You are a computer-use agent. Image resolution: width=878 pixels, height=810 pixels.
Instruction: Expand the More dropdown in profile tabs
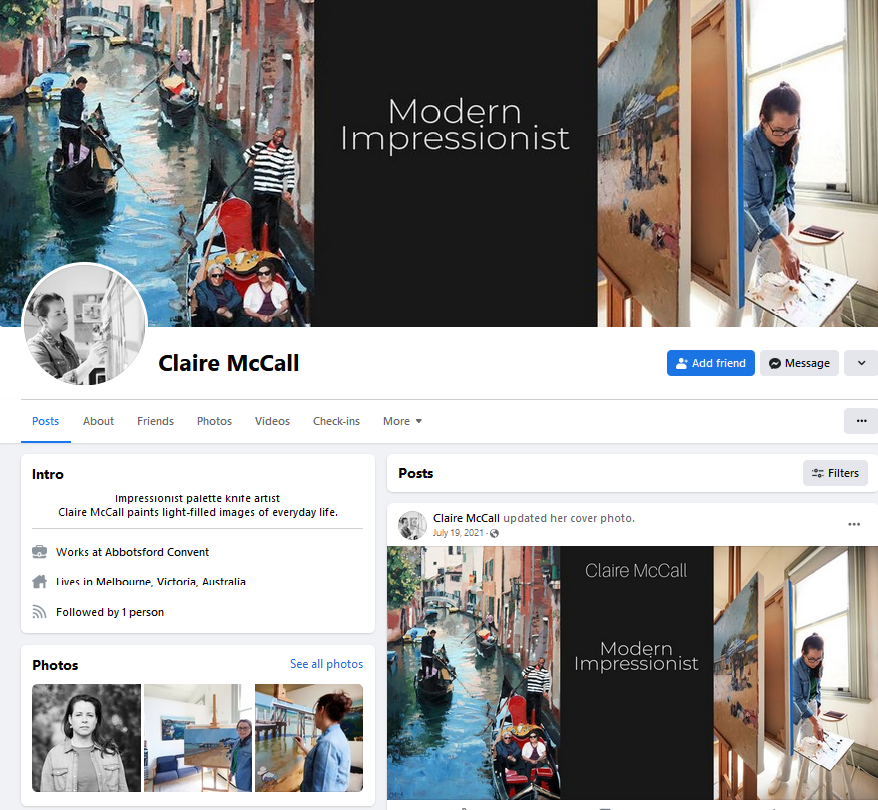tap(402, 421)
